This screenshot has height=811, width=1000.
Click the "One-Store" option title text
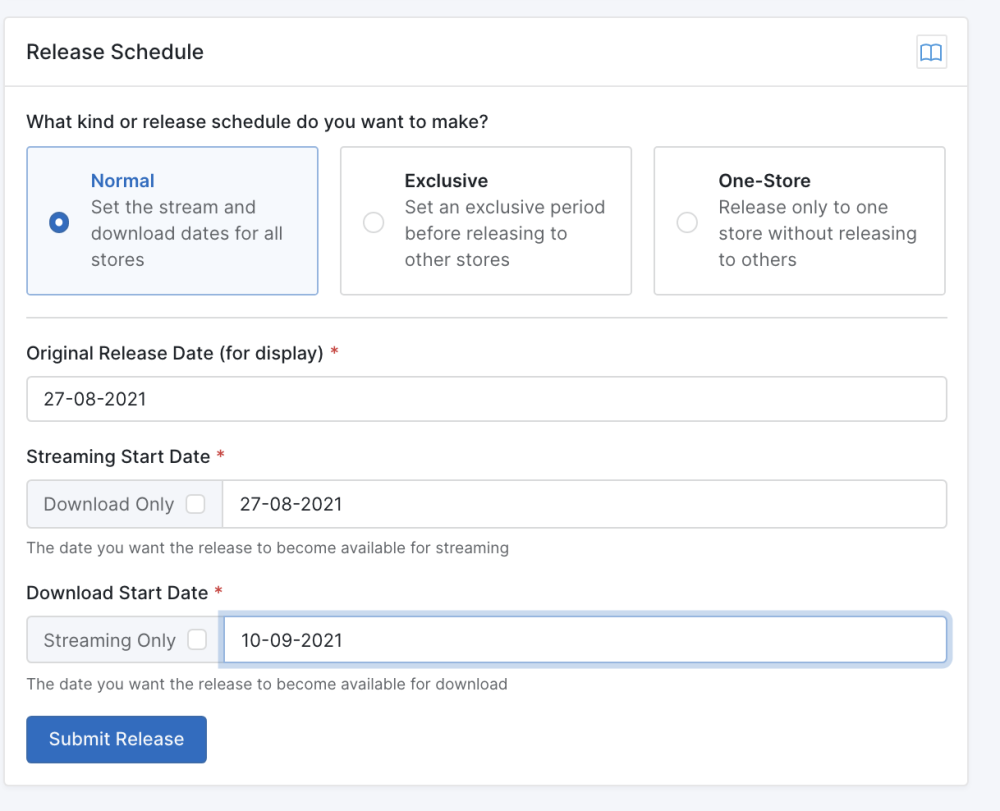point(764,181)
